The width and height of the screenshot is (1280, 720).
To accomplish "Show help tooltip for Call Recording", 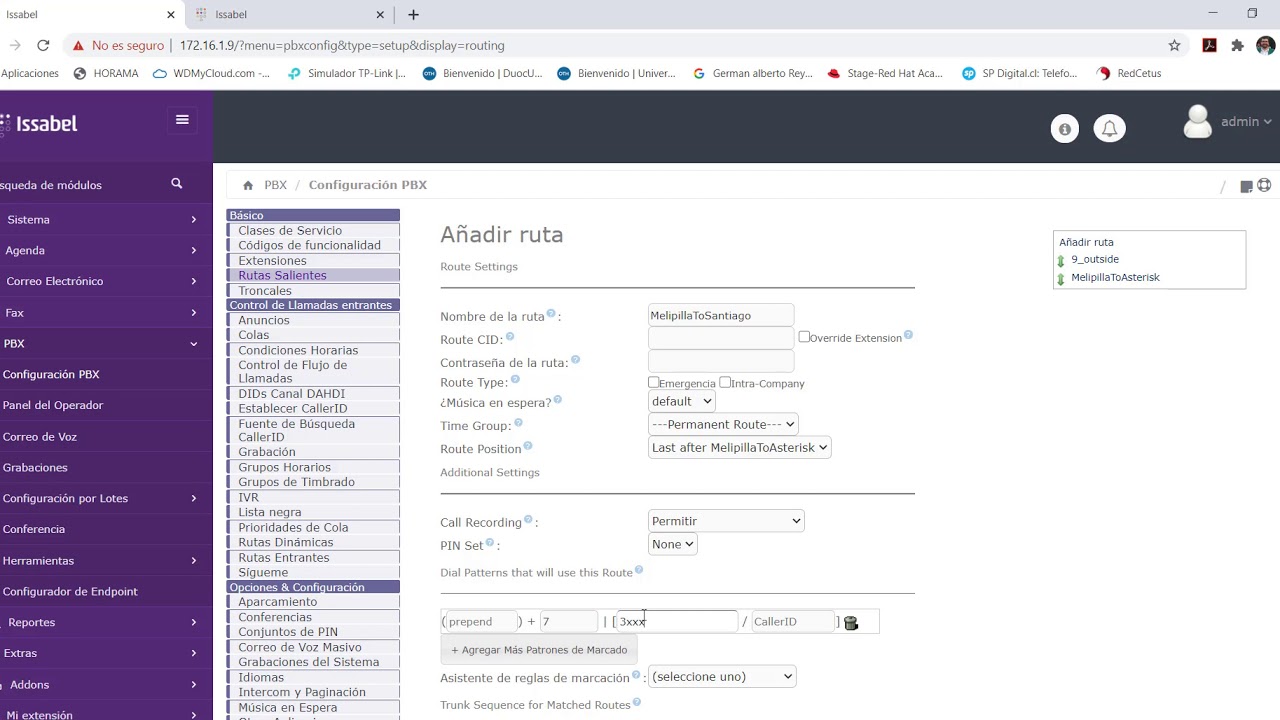I will pyautogui.click(x=528, y=520).
